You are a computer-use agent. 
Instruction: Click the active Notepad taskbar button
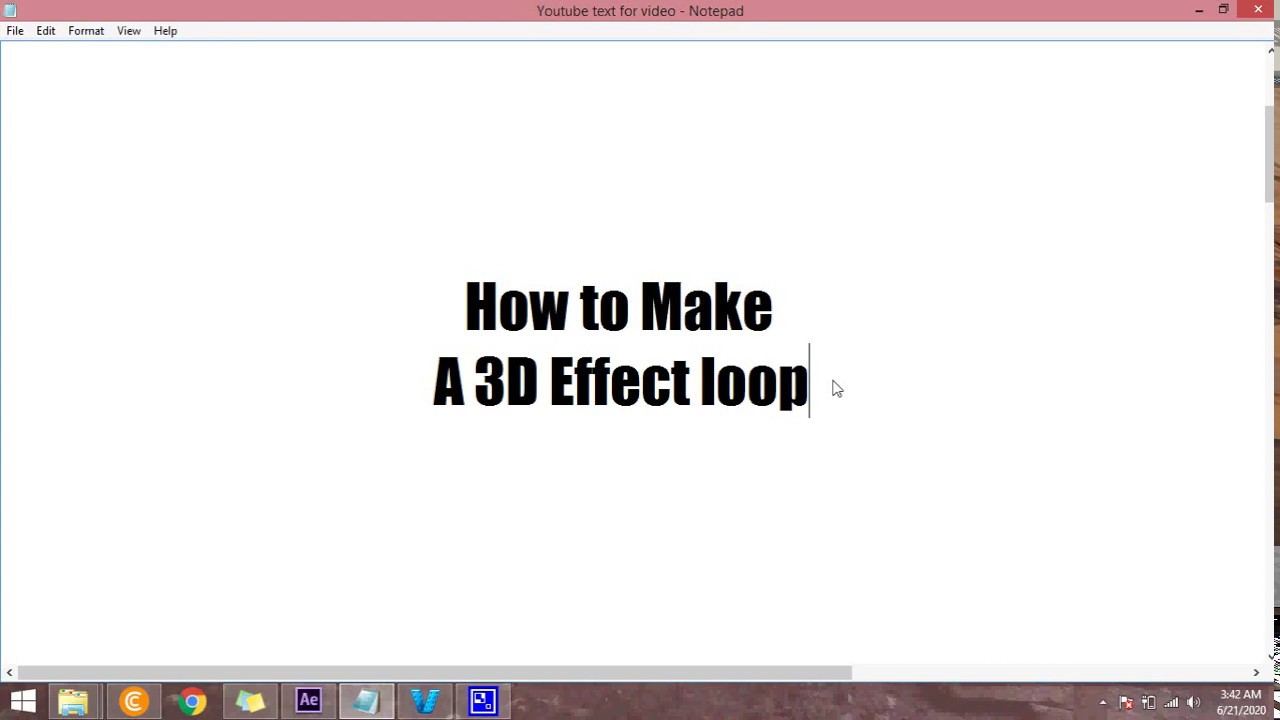click(x=366, y=701)
